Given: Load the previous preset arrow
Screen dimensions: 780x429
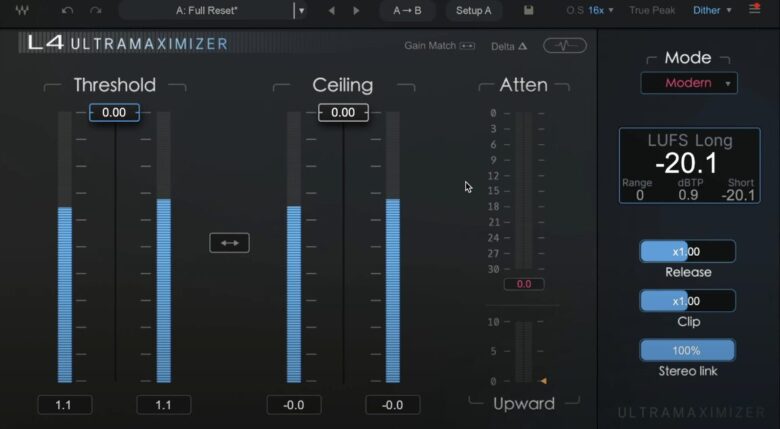Looking at the screenshot, I should pyautogui.click(x=332, y=10).
